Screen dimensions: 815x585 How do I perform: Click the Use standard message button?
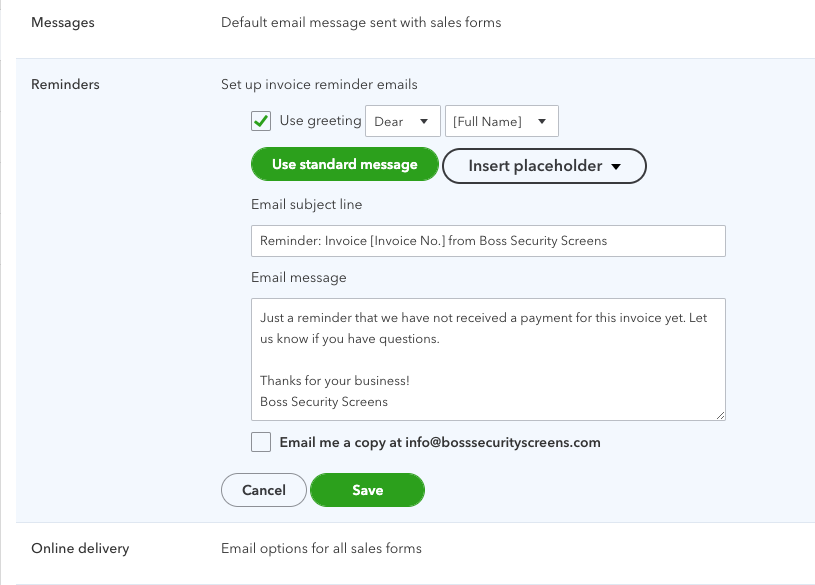344,163
